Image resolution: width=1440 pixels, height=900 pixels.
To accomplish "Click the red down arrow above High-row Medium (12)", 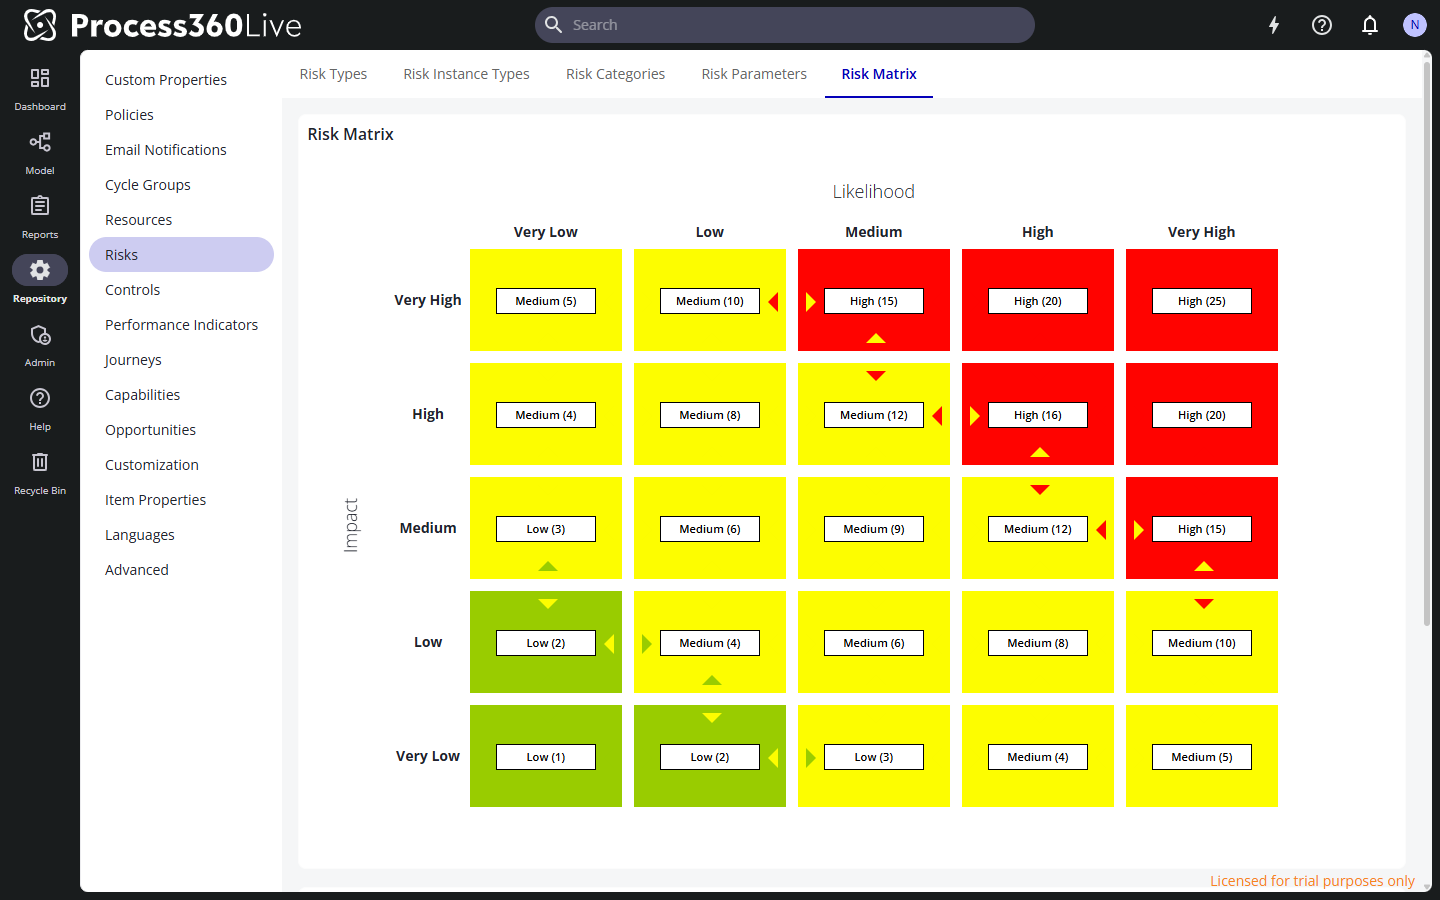I will coord(876,376).
